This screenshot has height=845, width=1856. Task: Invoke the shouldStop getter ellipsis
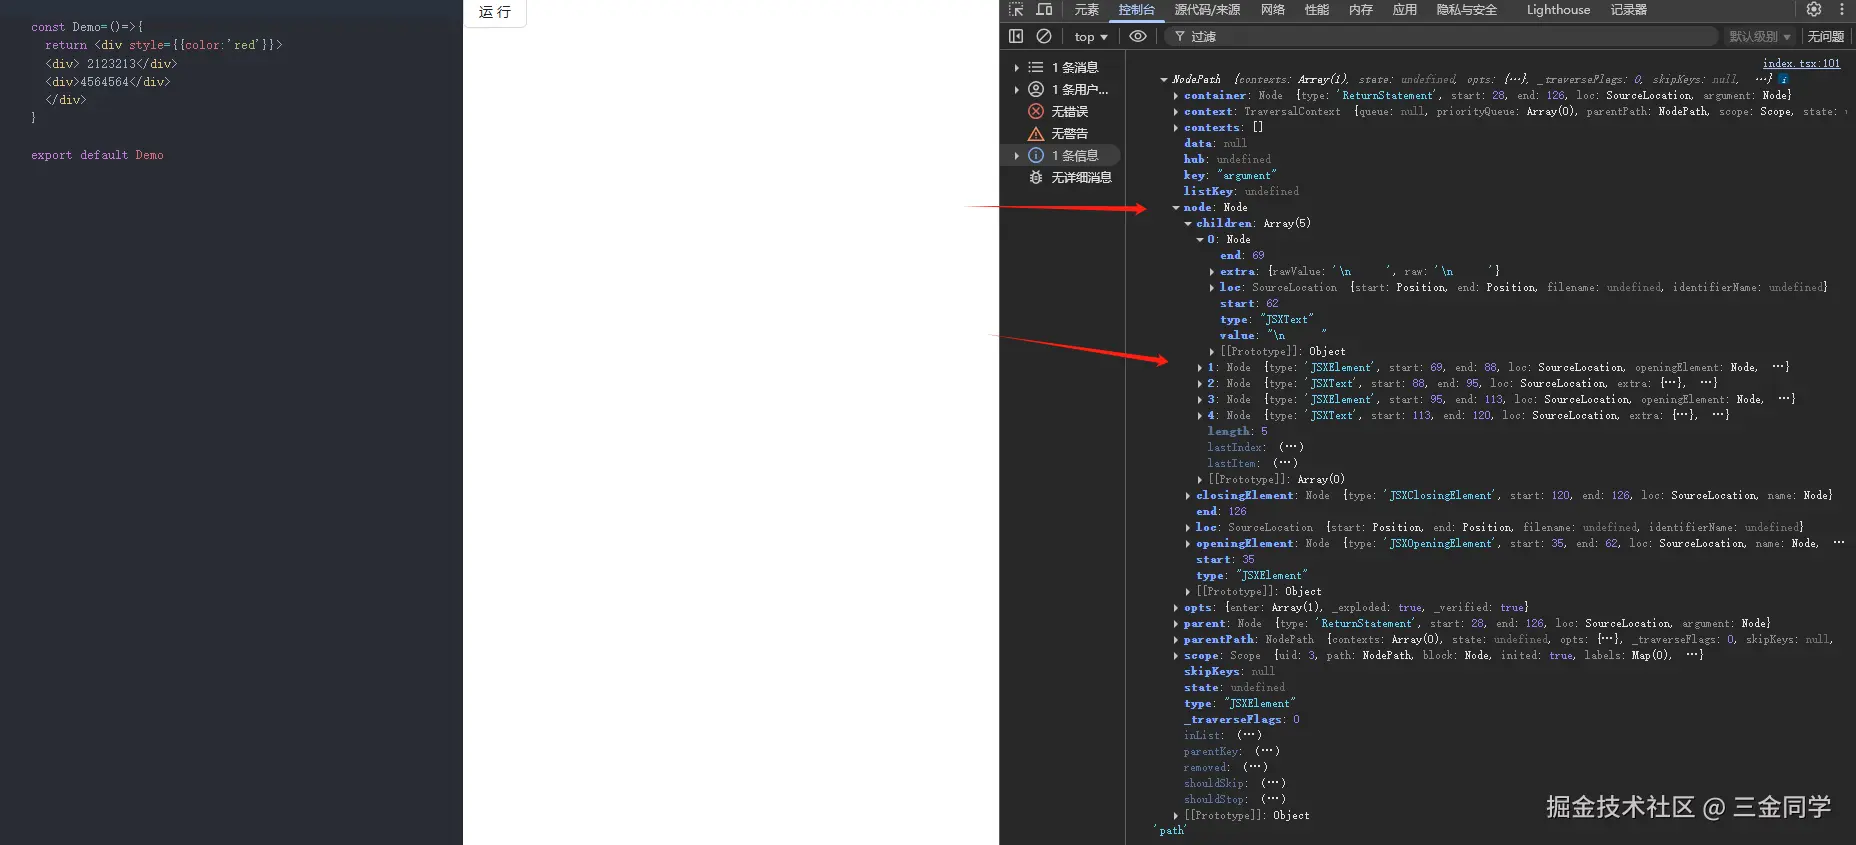1273,799
